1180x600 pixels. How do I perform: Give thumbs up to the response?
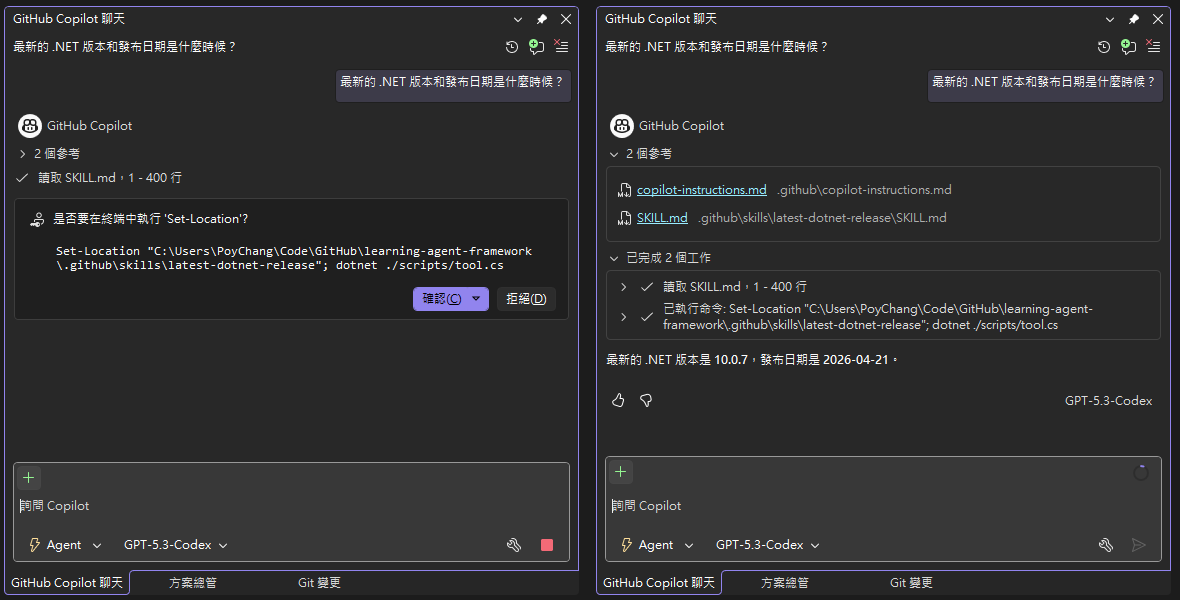[x=618, y=401]
